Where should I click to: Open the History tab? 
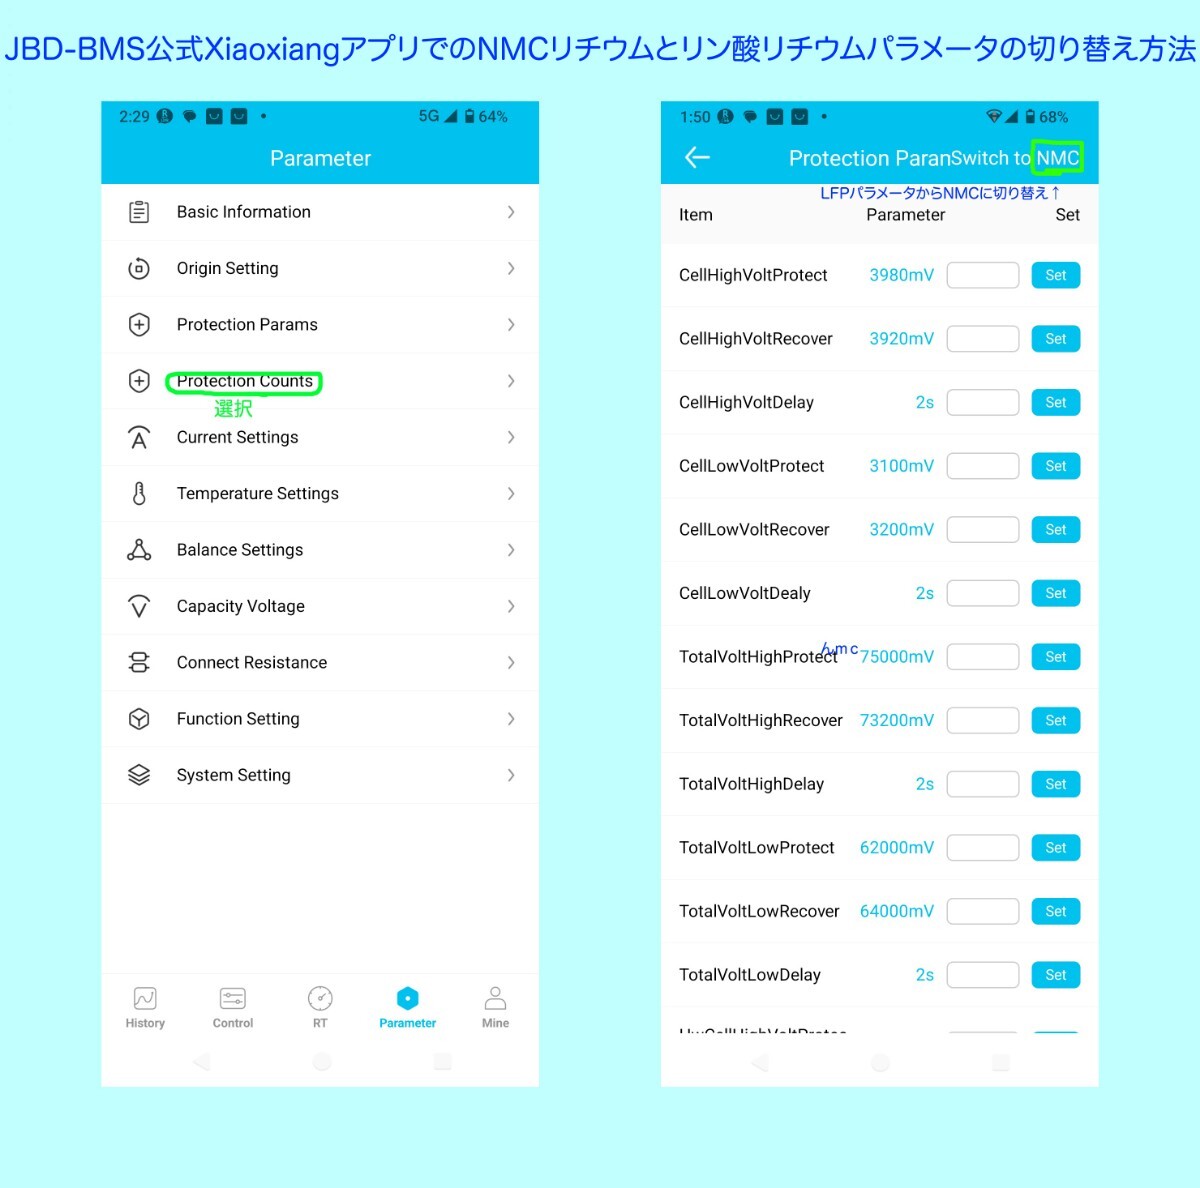click(x=145, y=1007)
